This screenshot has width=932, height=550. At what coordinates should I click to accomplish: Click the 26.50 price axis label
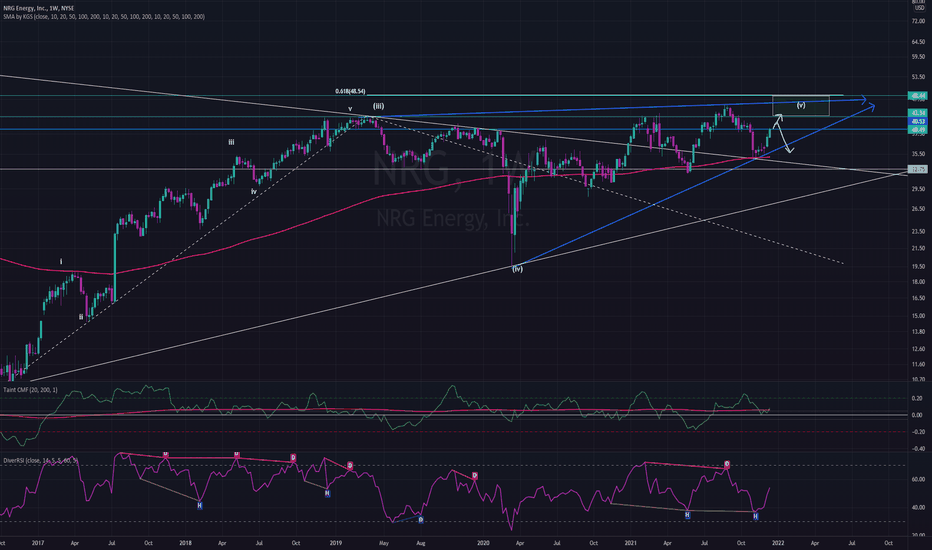pos(918,209)
